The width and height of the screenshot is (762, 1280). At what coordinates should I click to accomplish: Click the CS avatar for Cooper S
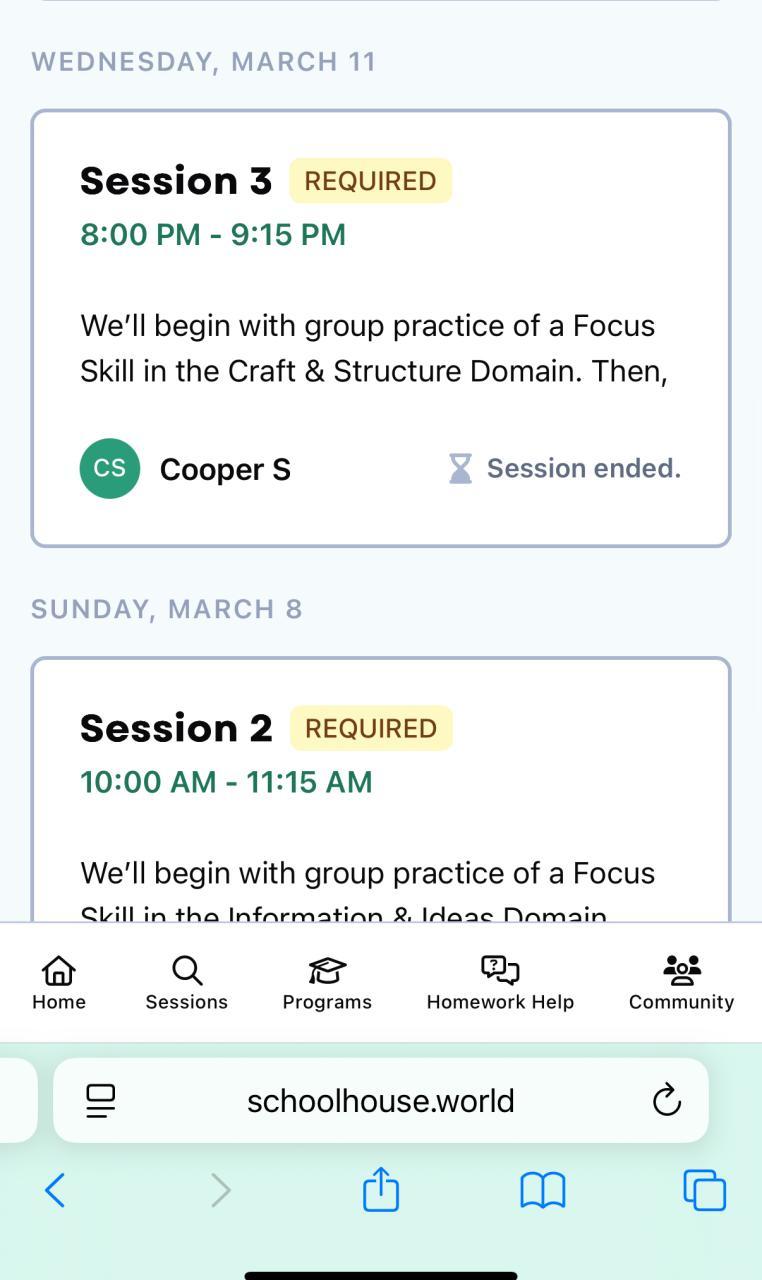point(110,468)
